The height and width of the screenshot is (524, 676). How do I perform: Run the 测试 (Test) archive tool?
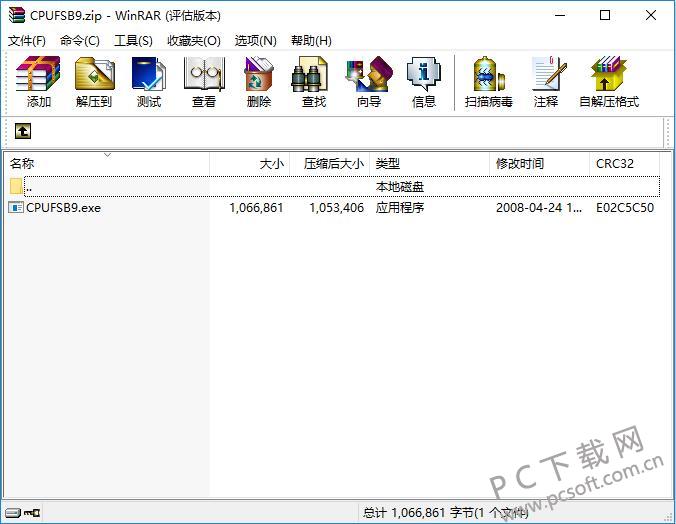point(149,82)
